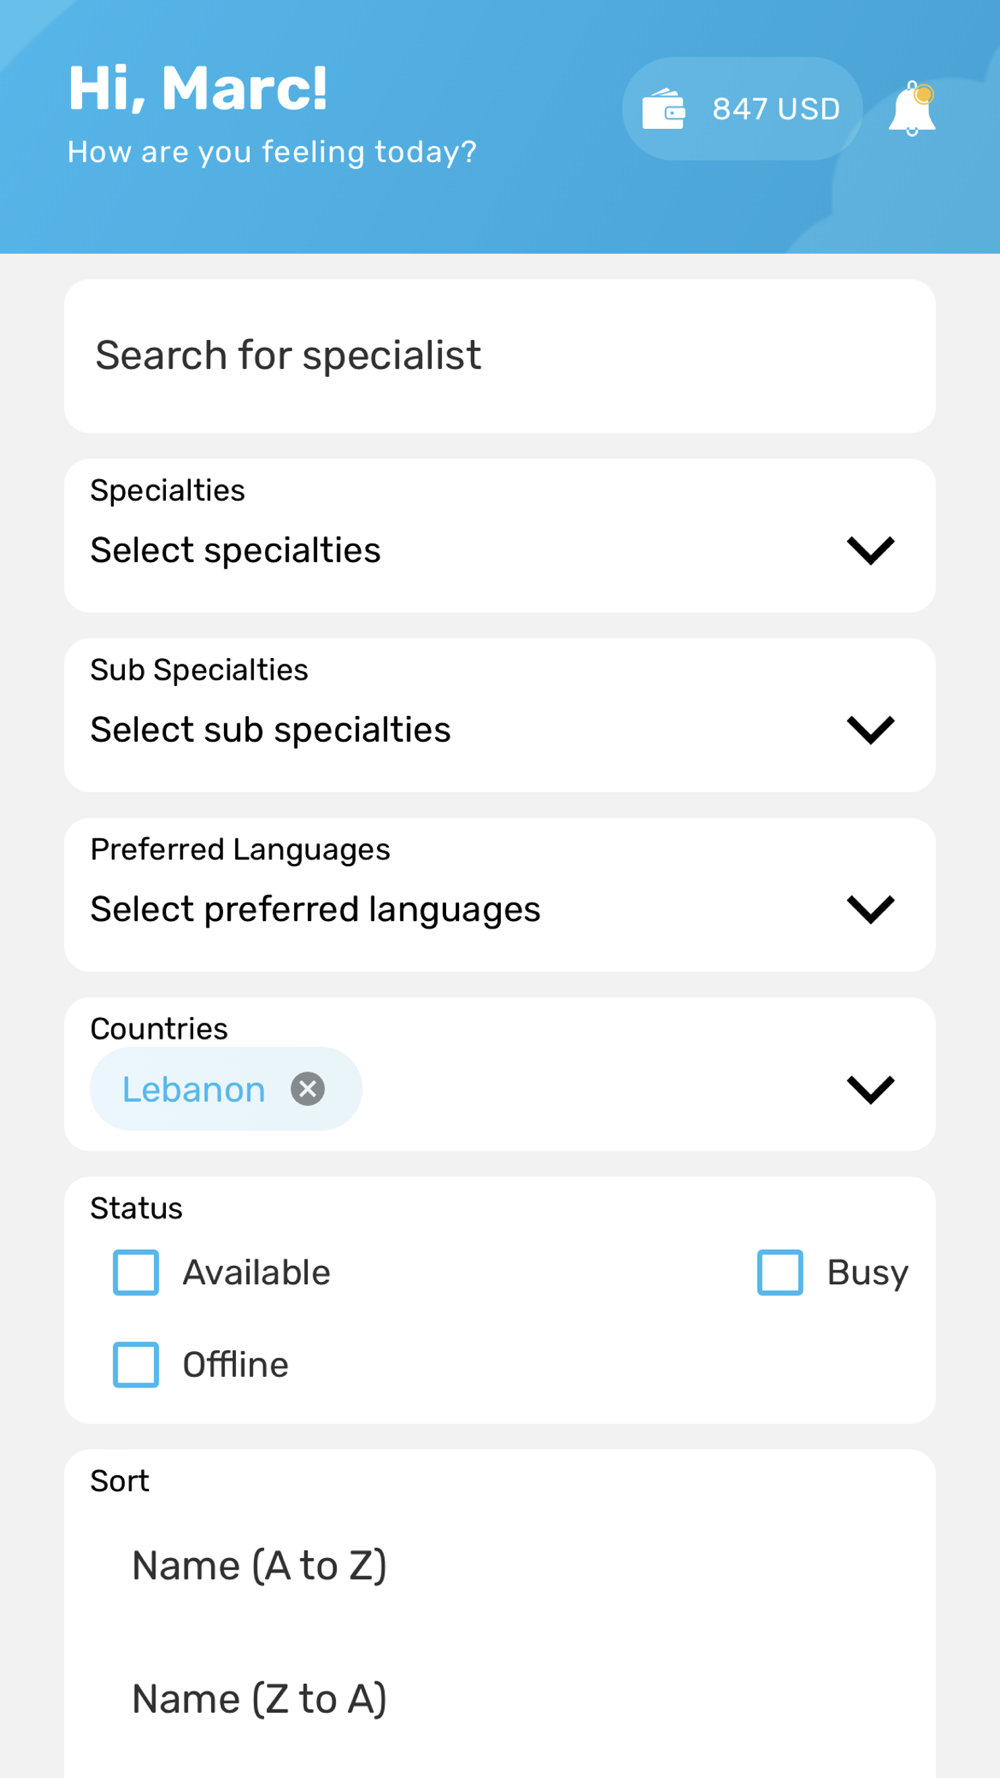Check the Available status checkbox
The height and width of the screenshot is (1778, 1000).
tap(136, 1272)
